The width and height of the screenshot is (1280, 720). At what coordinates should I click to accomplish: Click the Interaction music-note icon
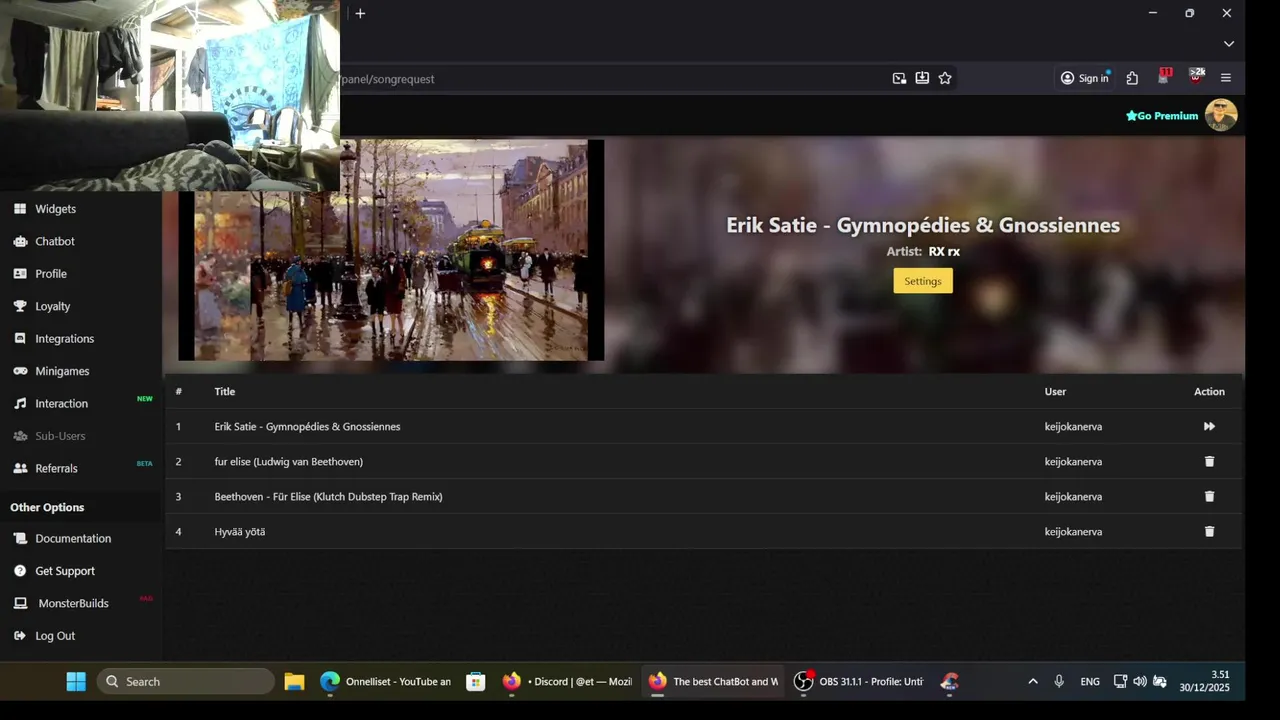[x=20, y=403]
